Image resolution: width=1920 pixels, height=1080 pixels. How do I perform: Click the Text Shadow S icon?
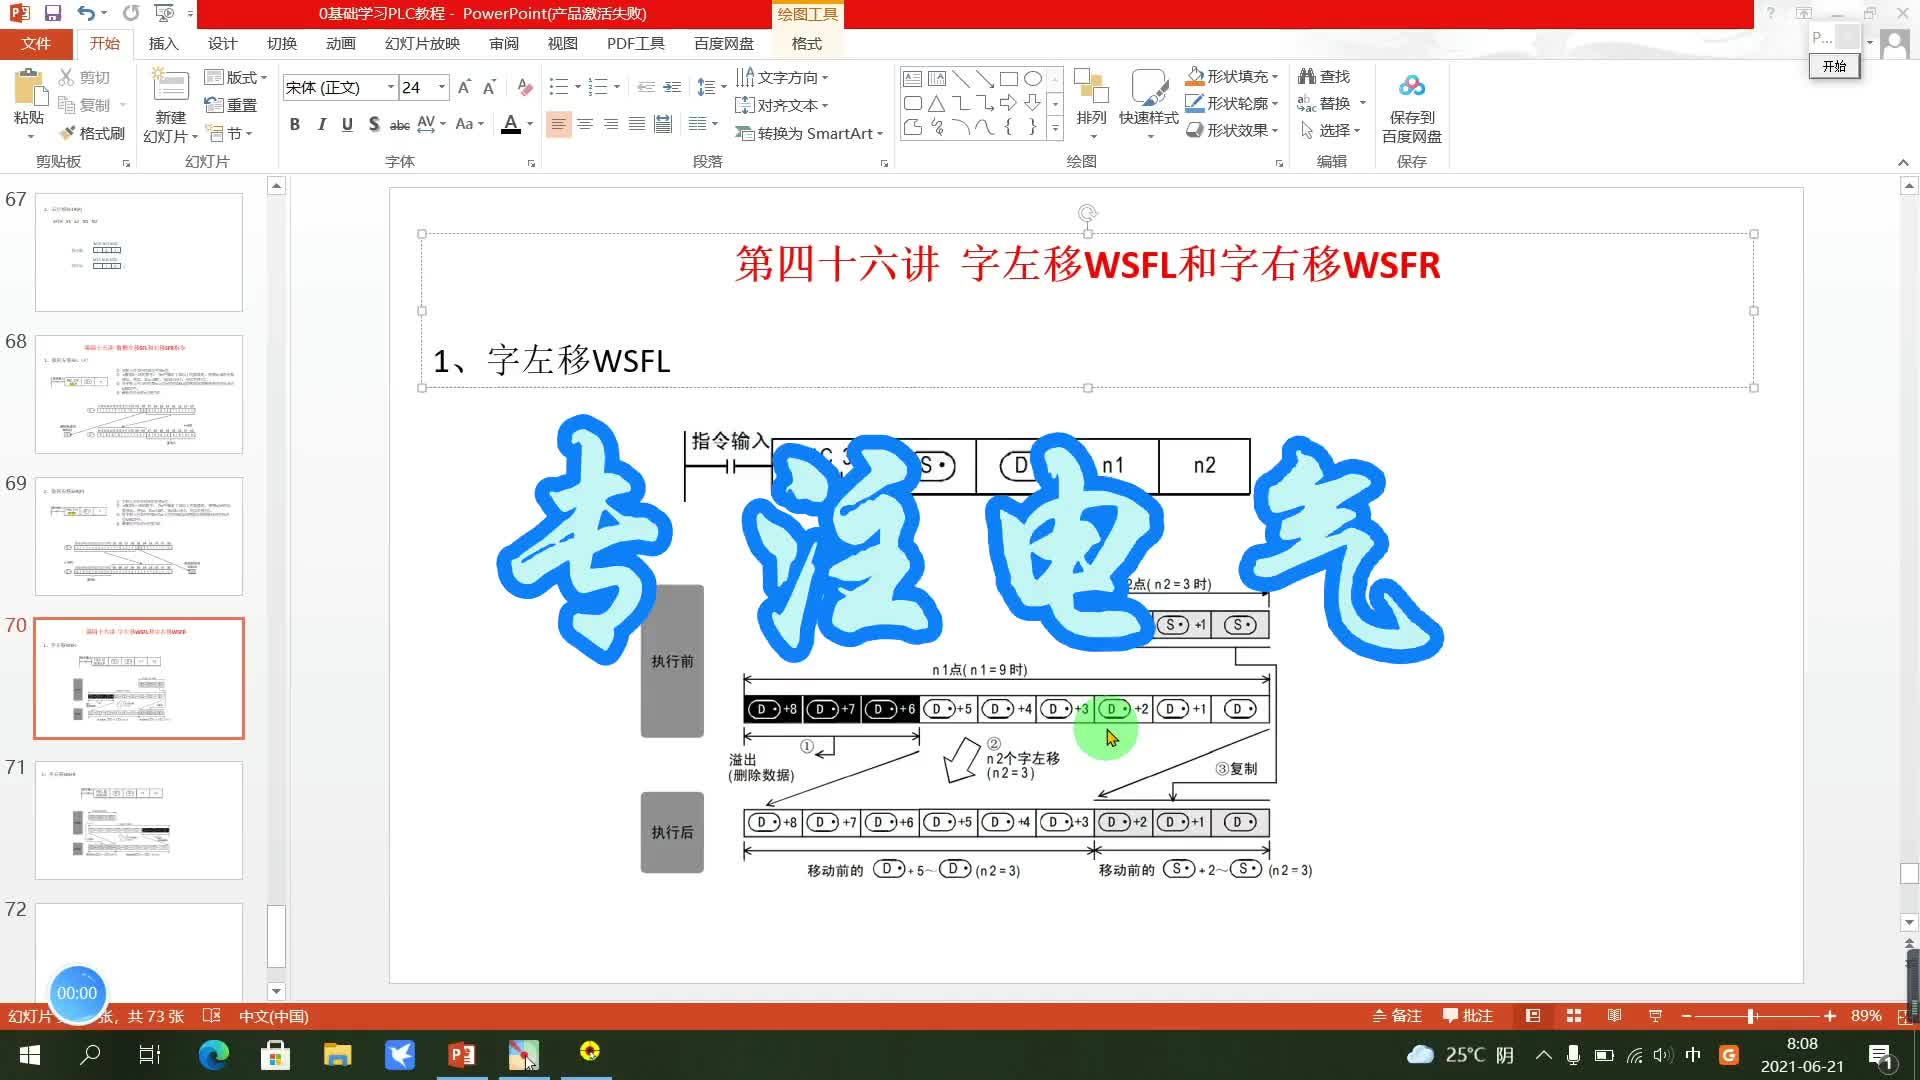tap(373, 124)
